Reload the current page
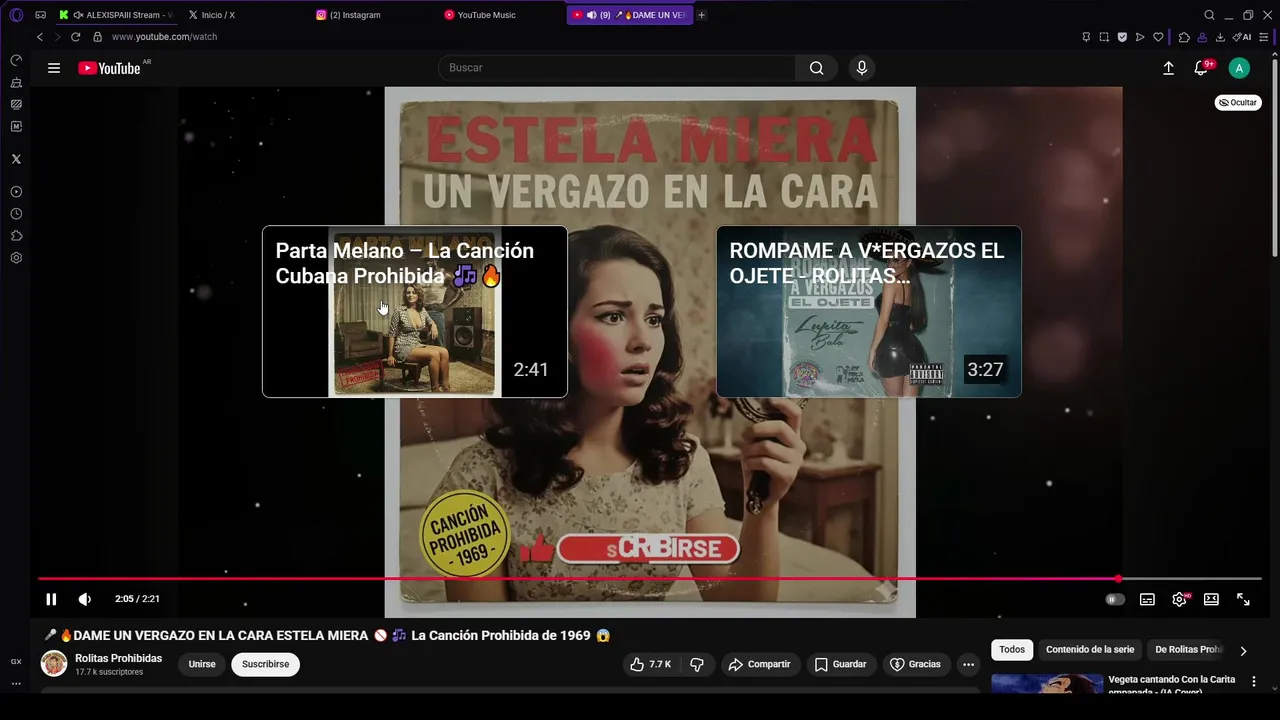The image size is (1280, 720). 75,37
